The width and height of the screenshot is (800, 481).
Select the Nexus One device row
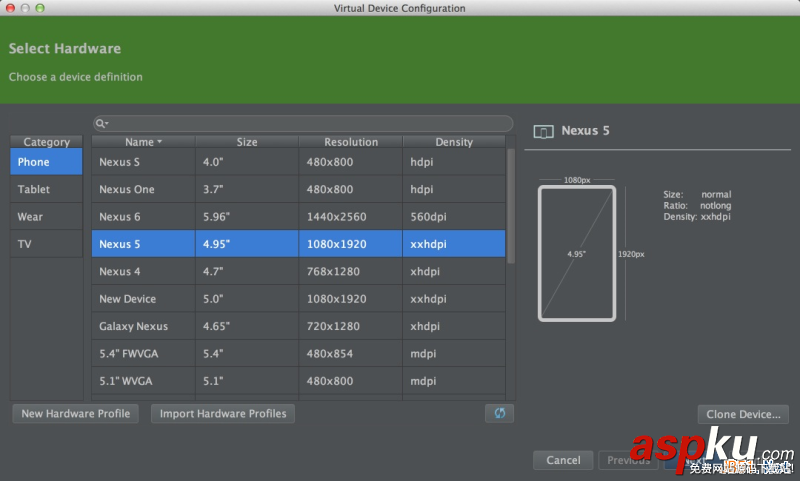tap(298, 189)
